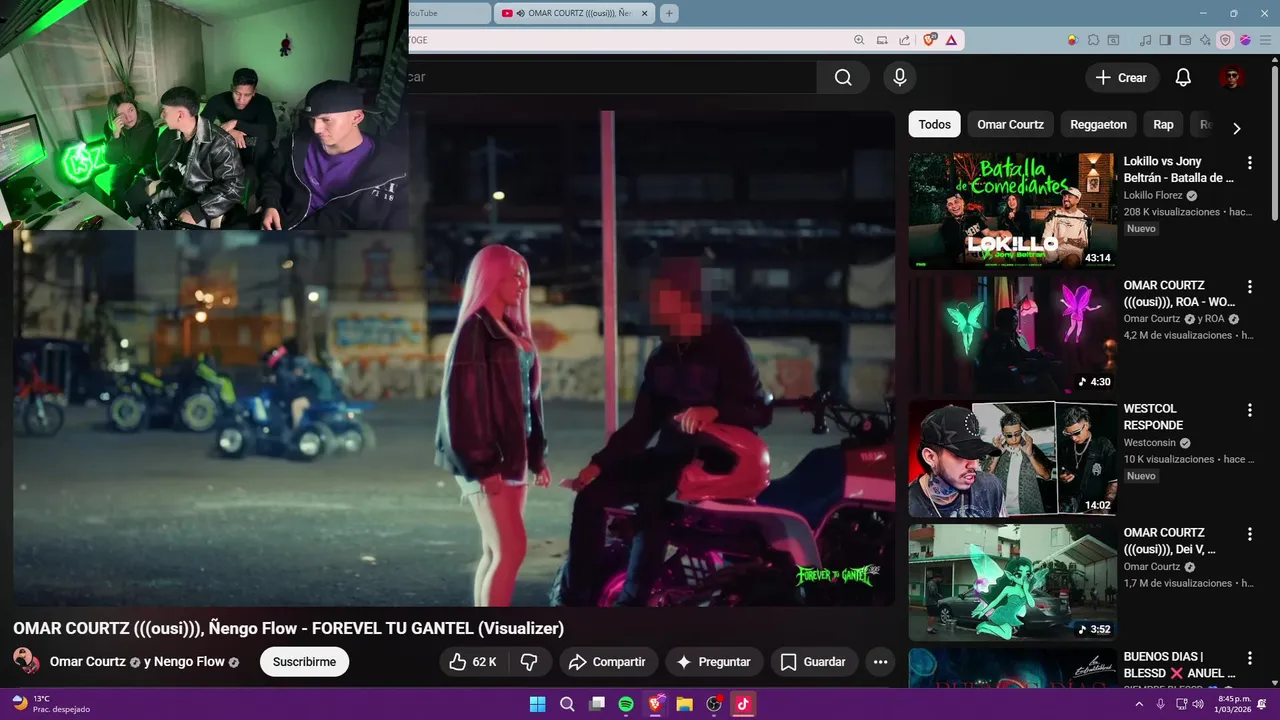Viewport: 1280px width, 720px height.
Task: Start voice search with microphone icon
Action: point(900,78)
